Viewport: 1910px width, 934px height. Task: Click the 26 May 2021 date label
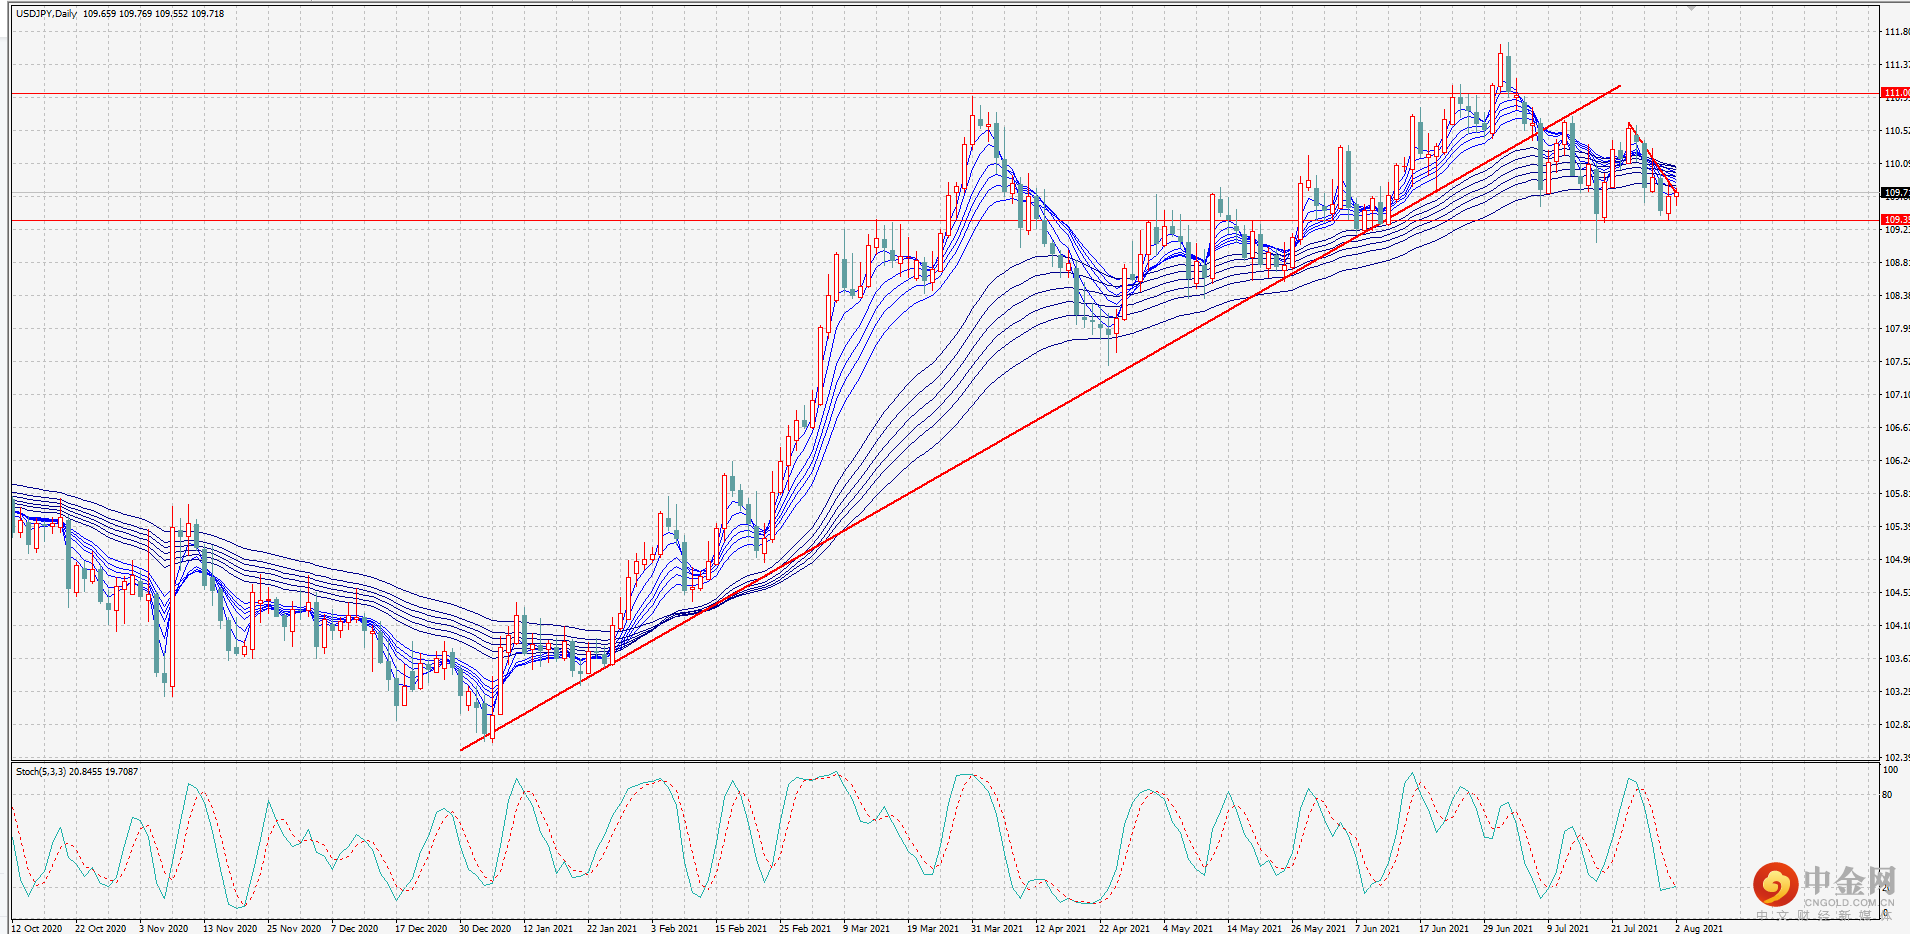coord(1317,928)
